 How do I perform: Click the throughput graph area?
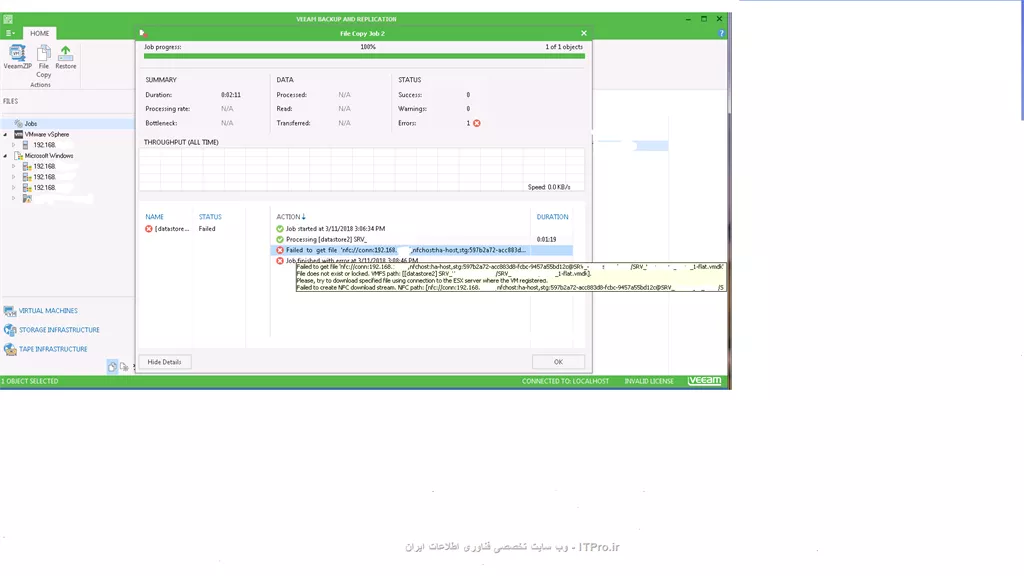pos(361,170)
